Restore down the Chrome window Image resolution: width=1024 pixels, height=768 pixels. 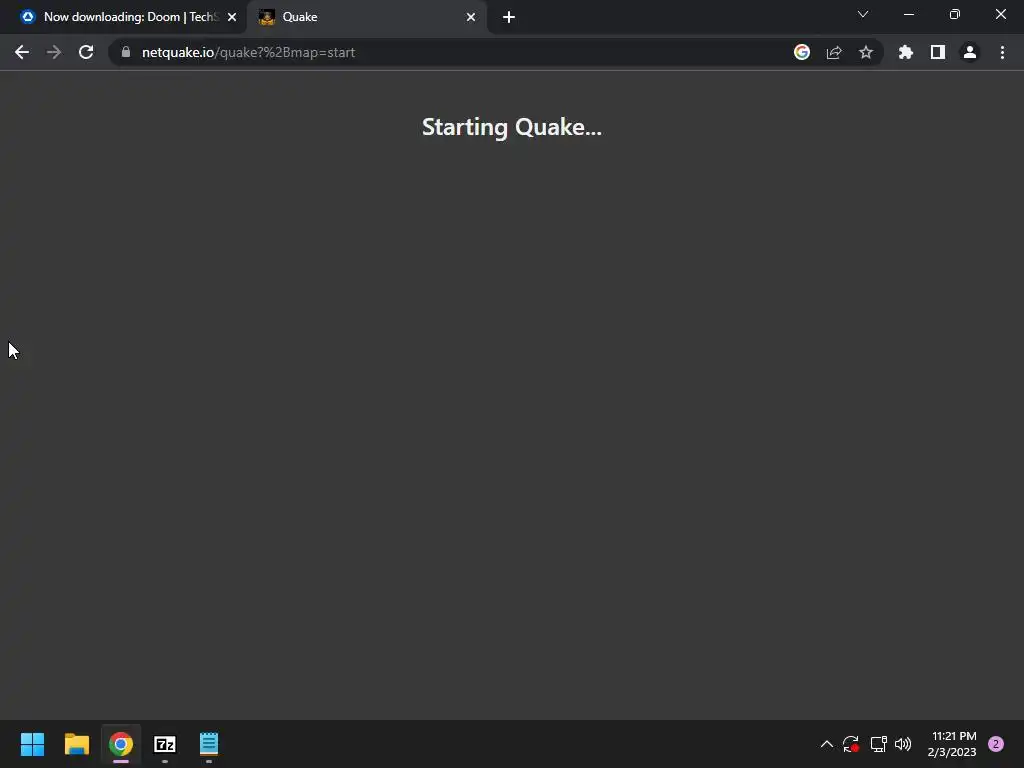(955, 14)
